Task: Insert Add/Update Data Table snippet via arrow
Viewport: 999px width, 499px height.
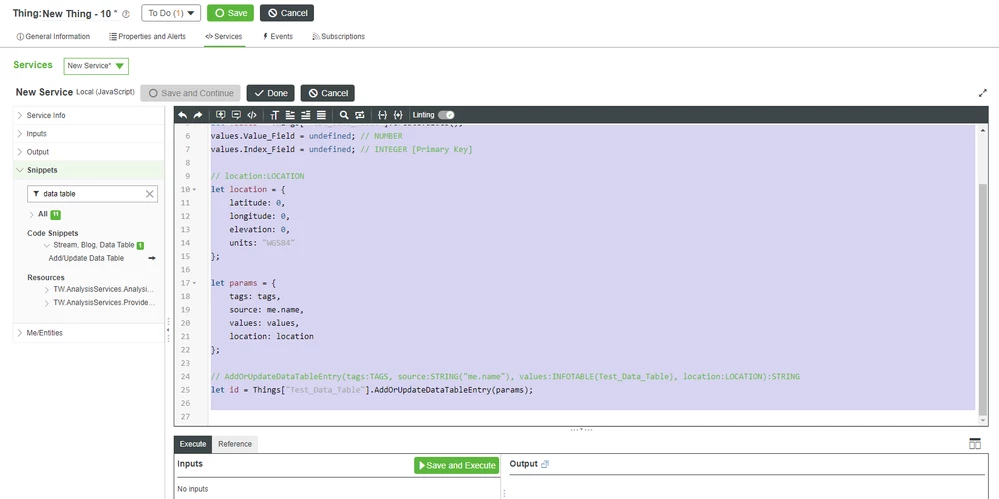Action: 152,258
